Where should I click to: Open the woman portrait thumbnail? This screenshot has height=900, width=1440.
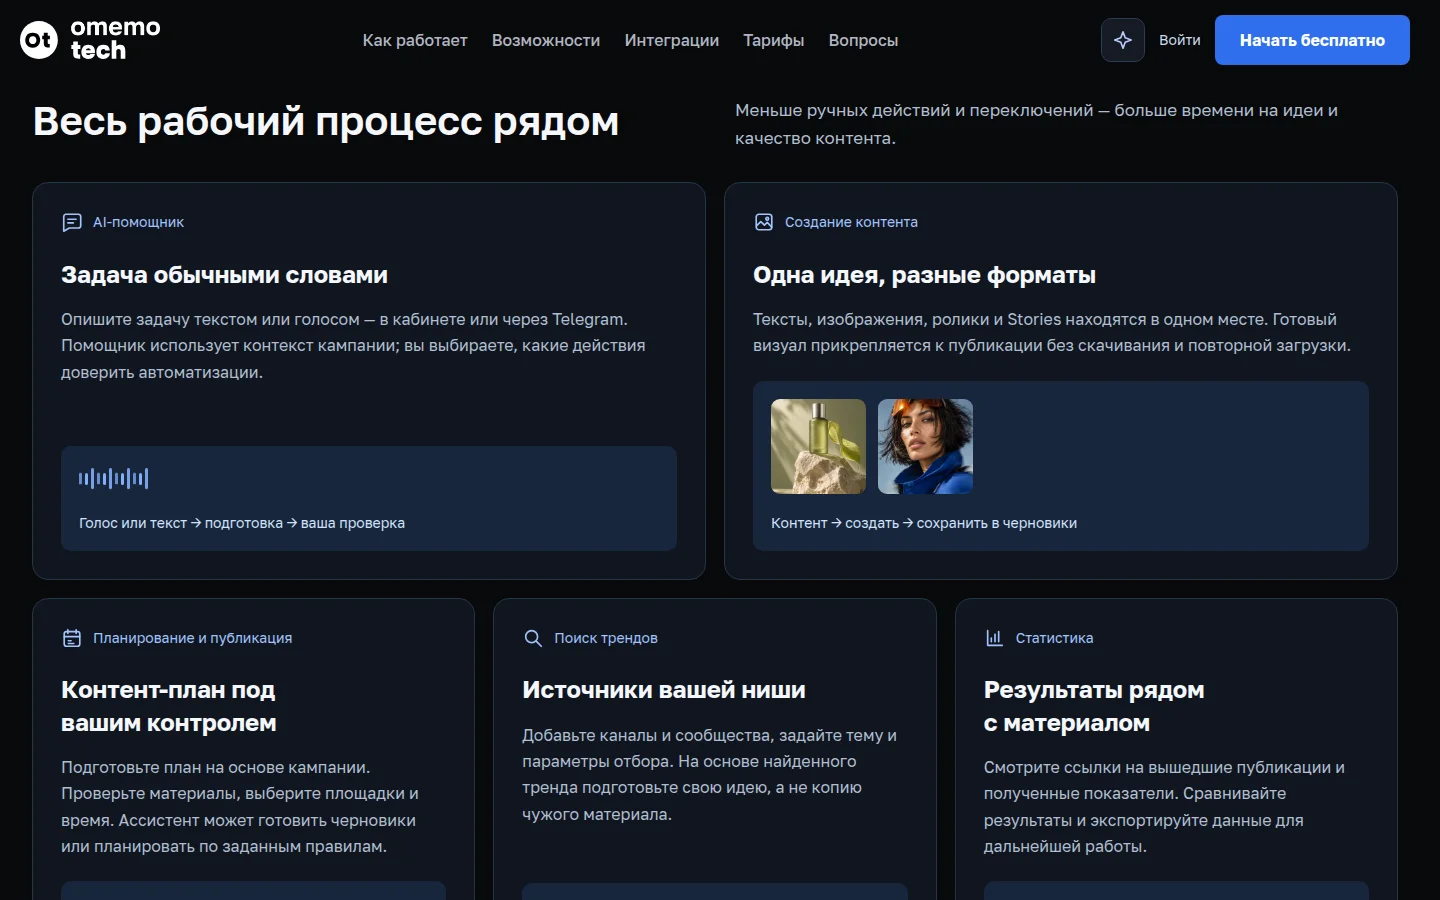pyautogui.click(x=925, y=446)
